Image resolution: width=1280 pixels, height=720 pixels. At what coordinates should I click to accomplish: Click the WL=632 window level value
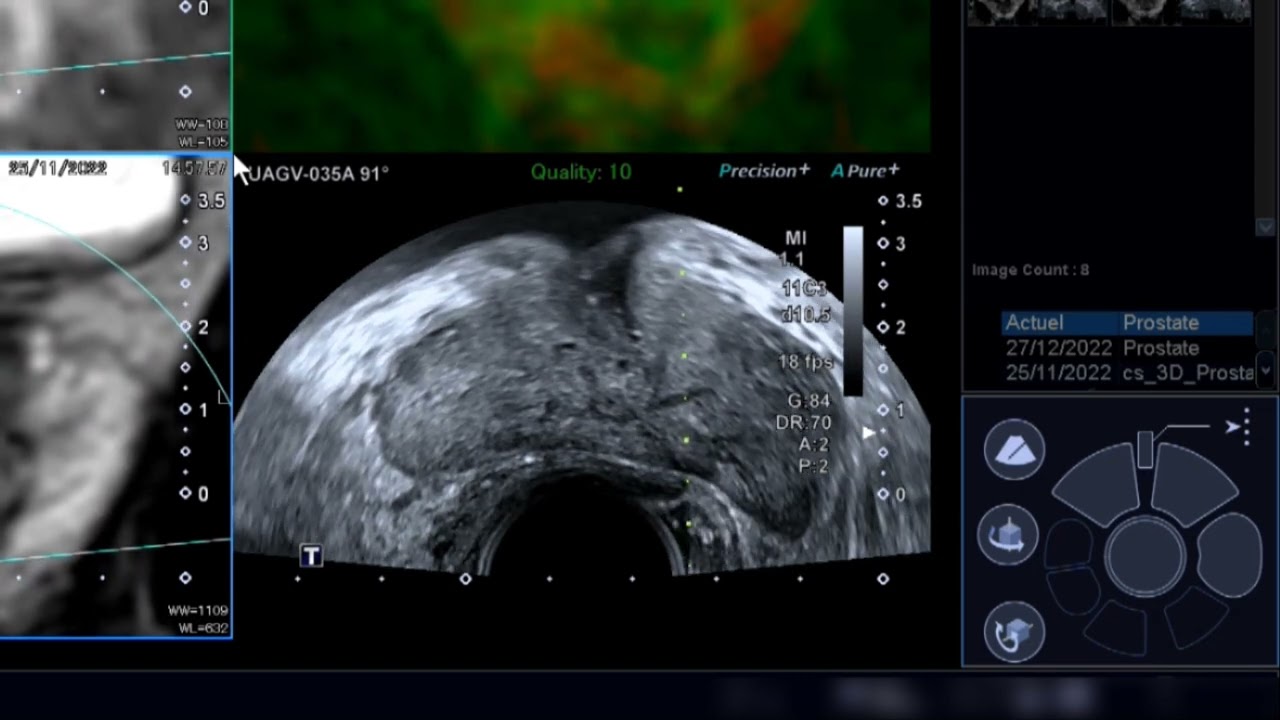[x=204, y=627]
